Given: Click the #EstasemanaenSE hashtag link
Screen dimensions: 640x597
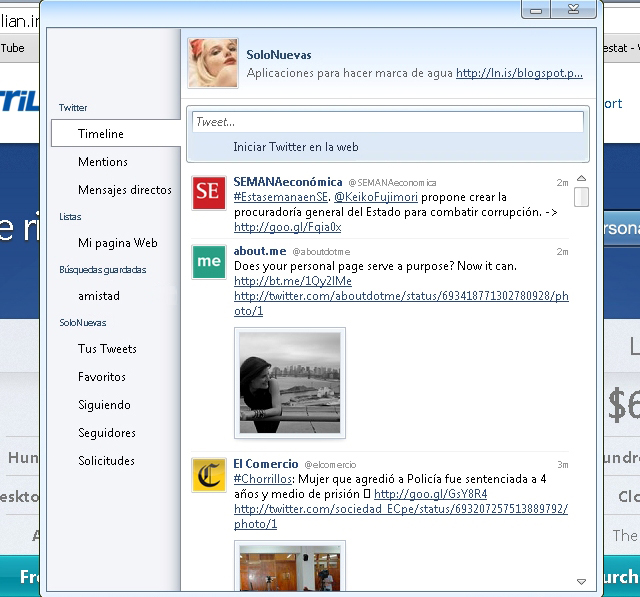Looking at the screenshot, I should [x=281, y=197].
